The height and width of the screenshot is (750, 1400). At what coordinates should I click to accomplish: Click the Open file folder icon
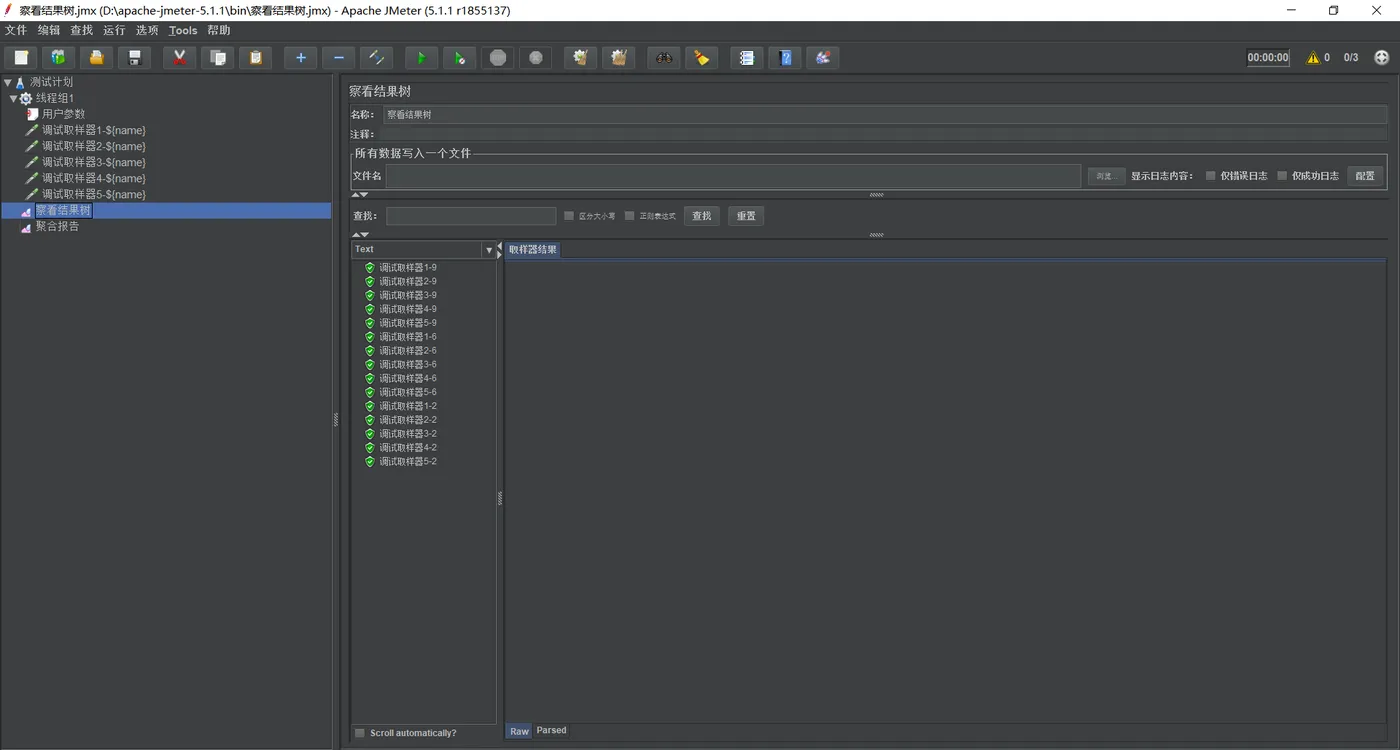pyautogui.click(x=96, y=58)
